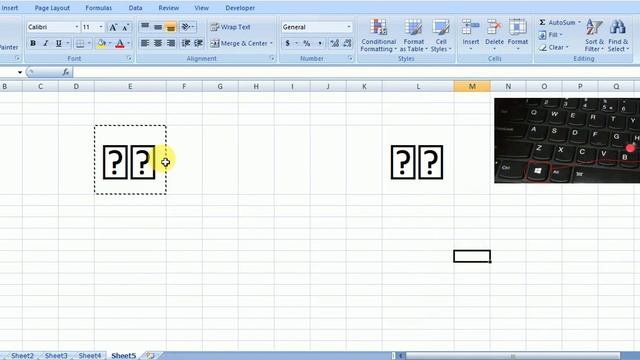The image size is (640, 360).
Task: Center text horizontally
Action: [x=158, y=43]
